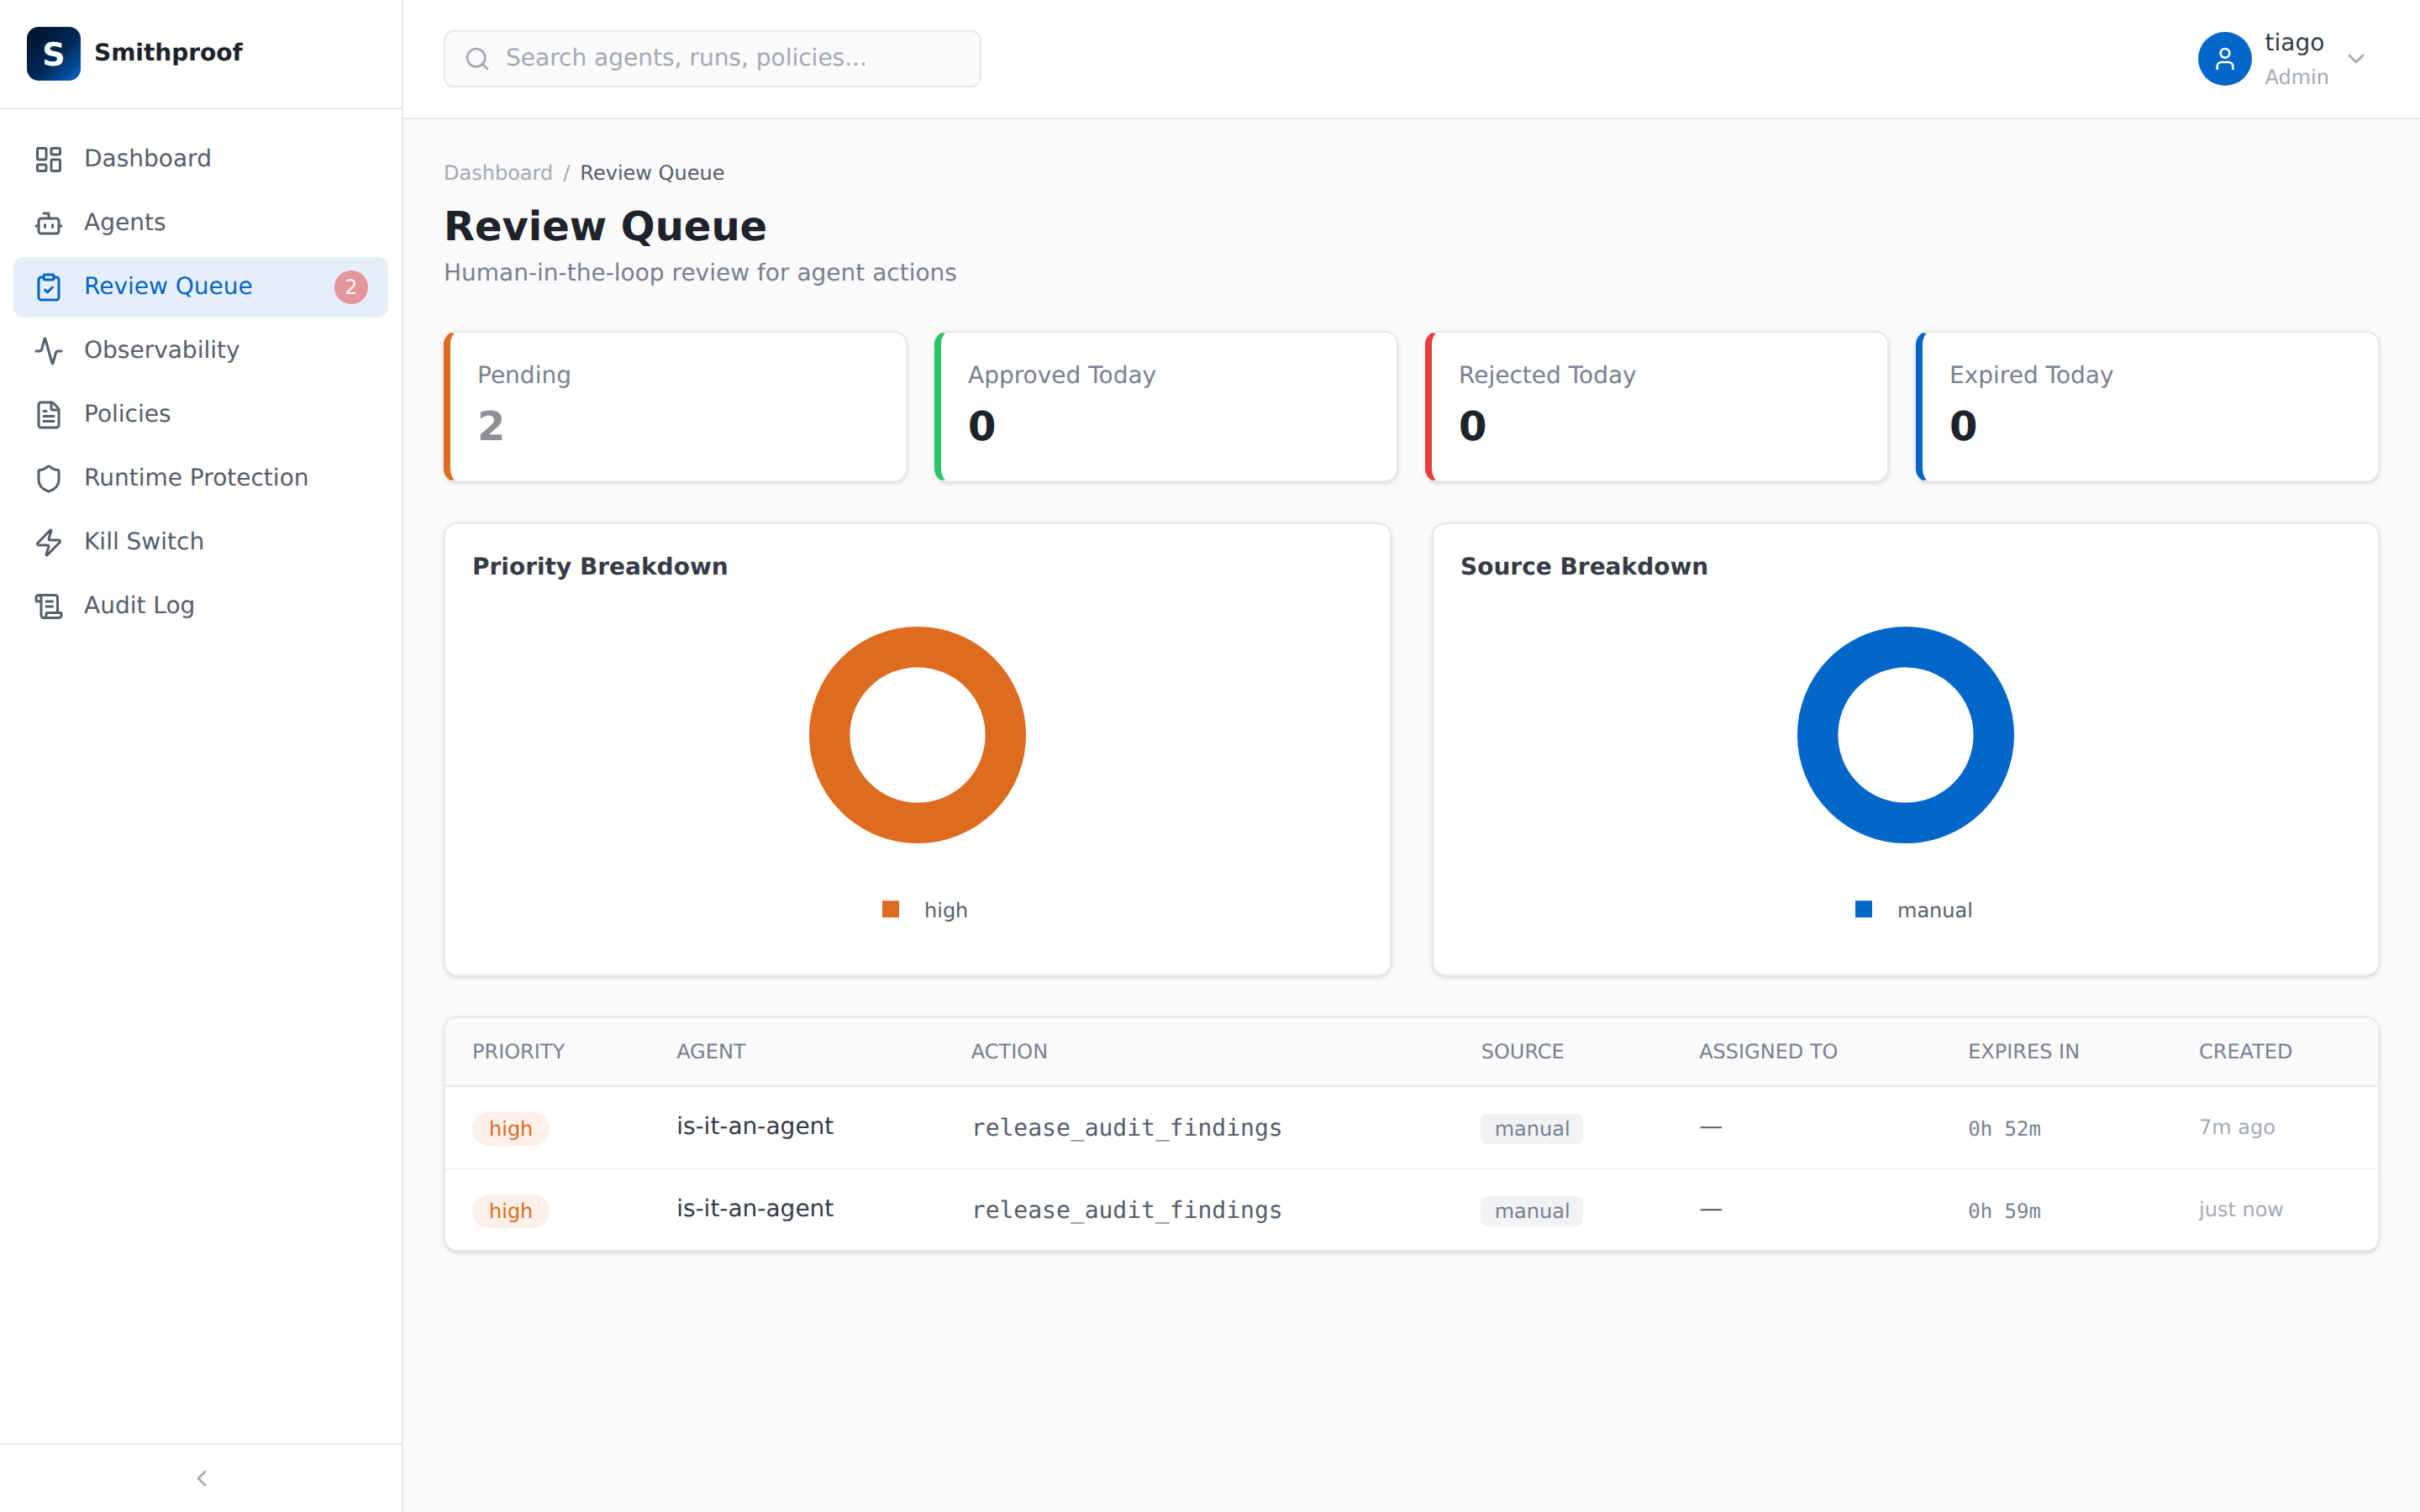Click the CREATED column header

pos(2245,1052)
